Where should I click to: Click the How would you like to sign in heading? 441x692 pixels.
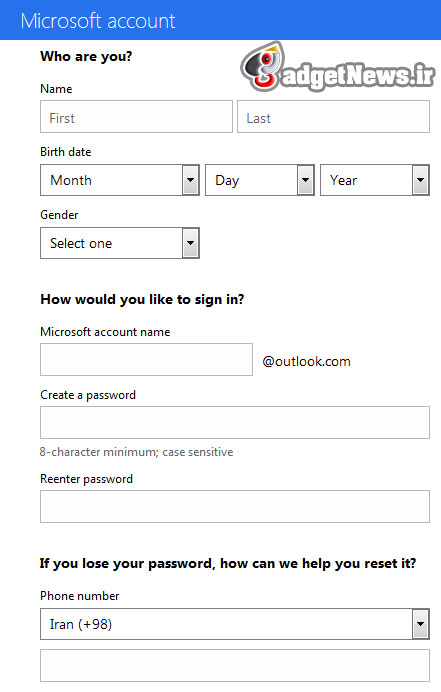[x=142, y=300]
